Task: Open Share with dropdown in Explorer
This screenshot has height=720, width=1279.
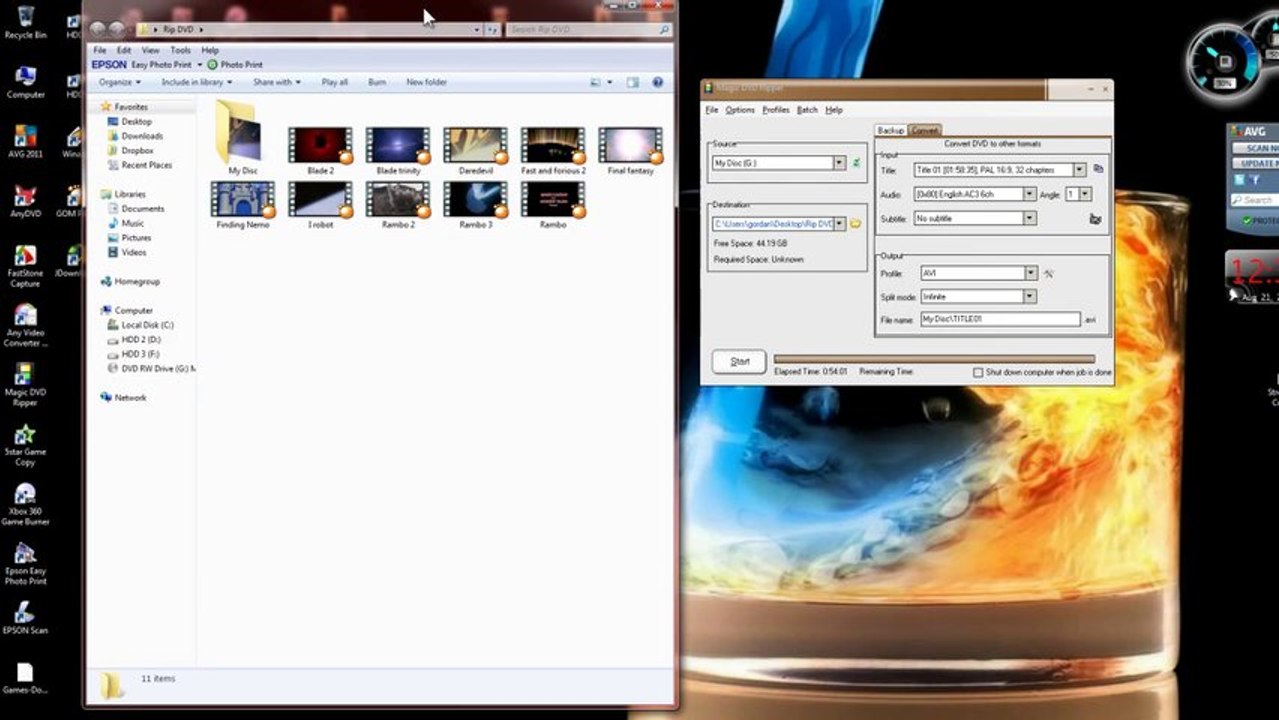Action: [x=276, y=82]
